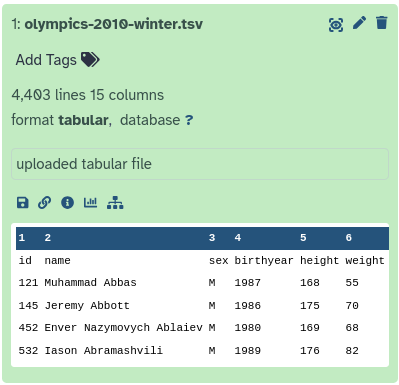Screen dimensions: 399x385
Task: Click birthyear value 1989
Action: click(248, 350)
